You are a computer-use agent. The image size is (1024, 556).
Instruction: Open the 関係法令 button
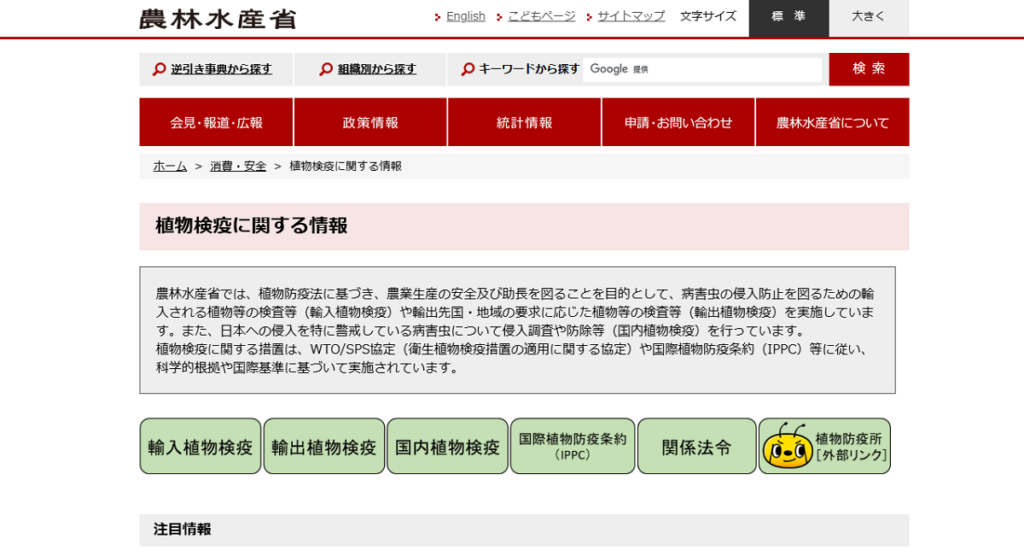click(x=696, y=447)
